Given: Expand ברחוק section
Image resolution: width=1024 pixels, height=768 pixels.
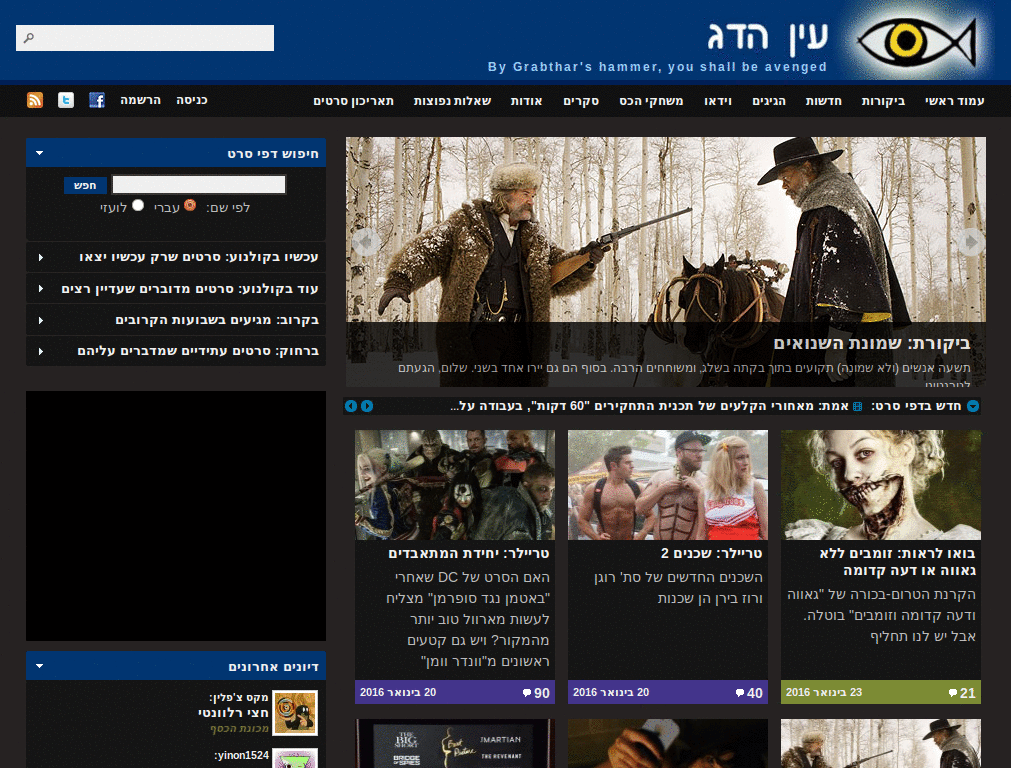Looking at the screenshot, I should pyautogui.click(x=40, y=351).
